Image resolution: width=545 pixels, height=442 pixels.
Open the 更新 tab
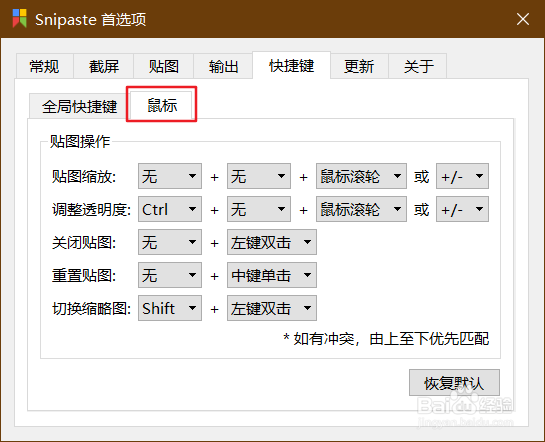(x=359, y=66)
